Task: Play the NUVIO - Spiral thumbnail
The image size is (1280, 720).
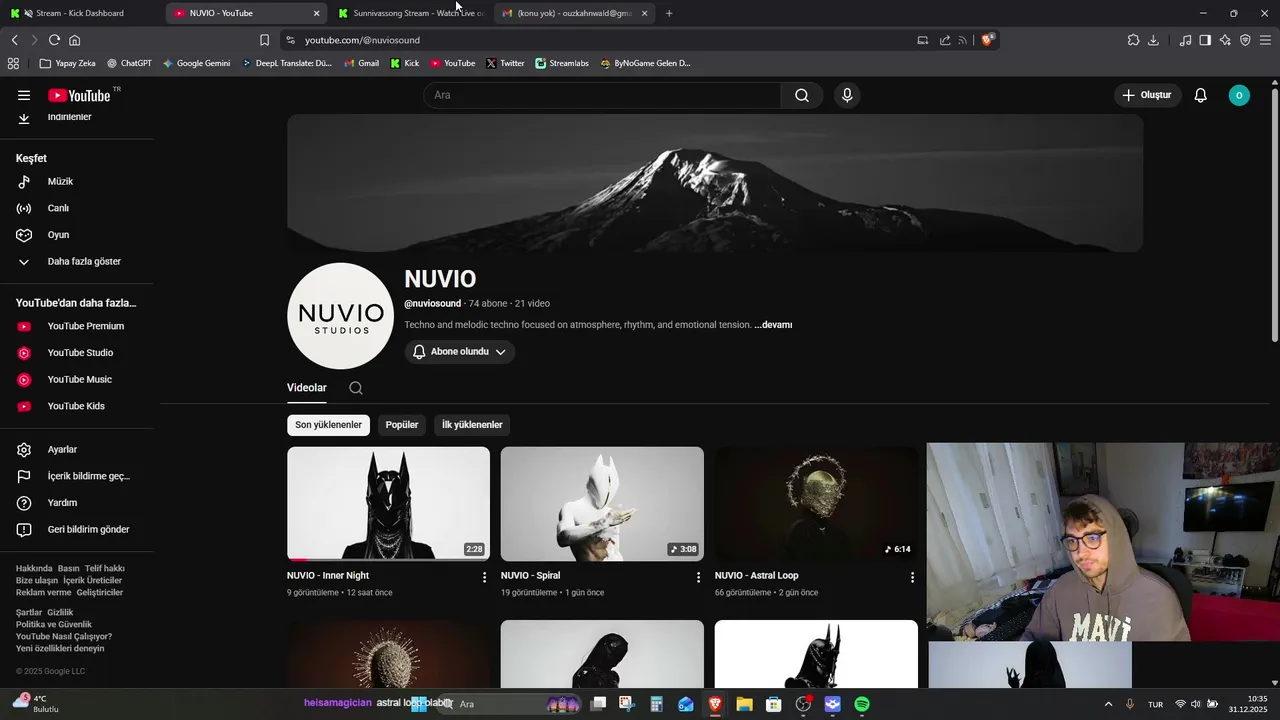Action: [x=602, y=503]
